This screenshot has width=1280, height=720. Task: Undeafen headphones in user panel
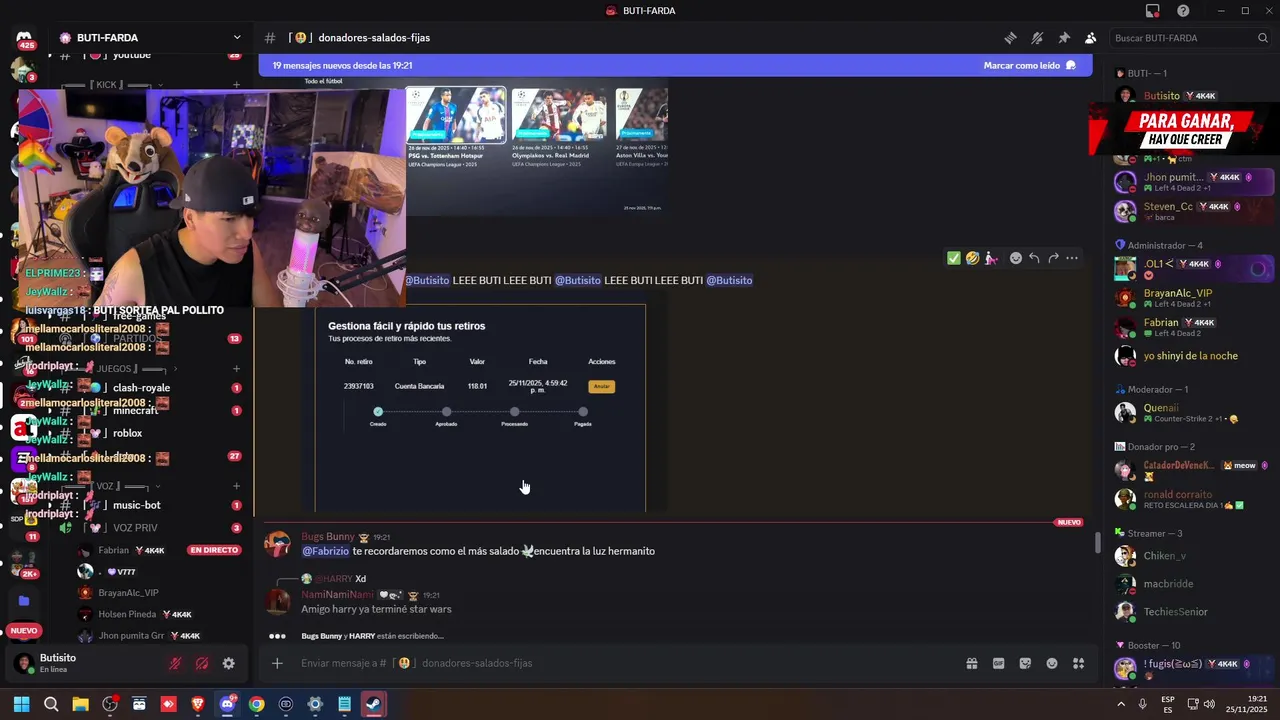point(202,663)
